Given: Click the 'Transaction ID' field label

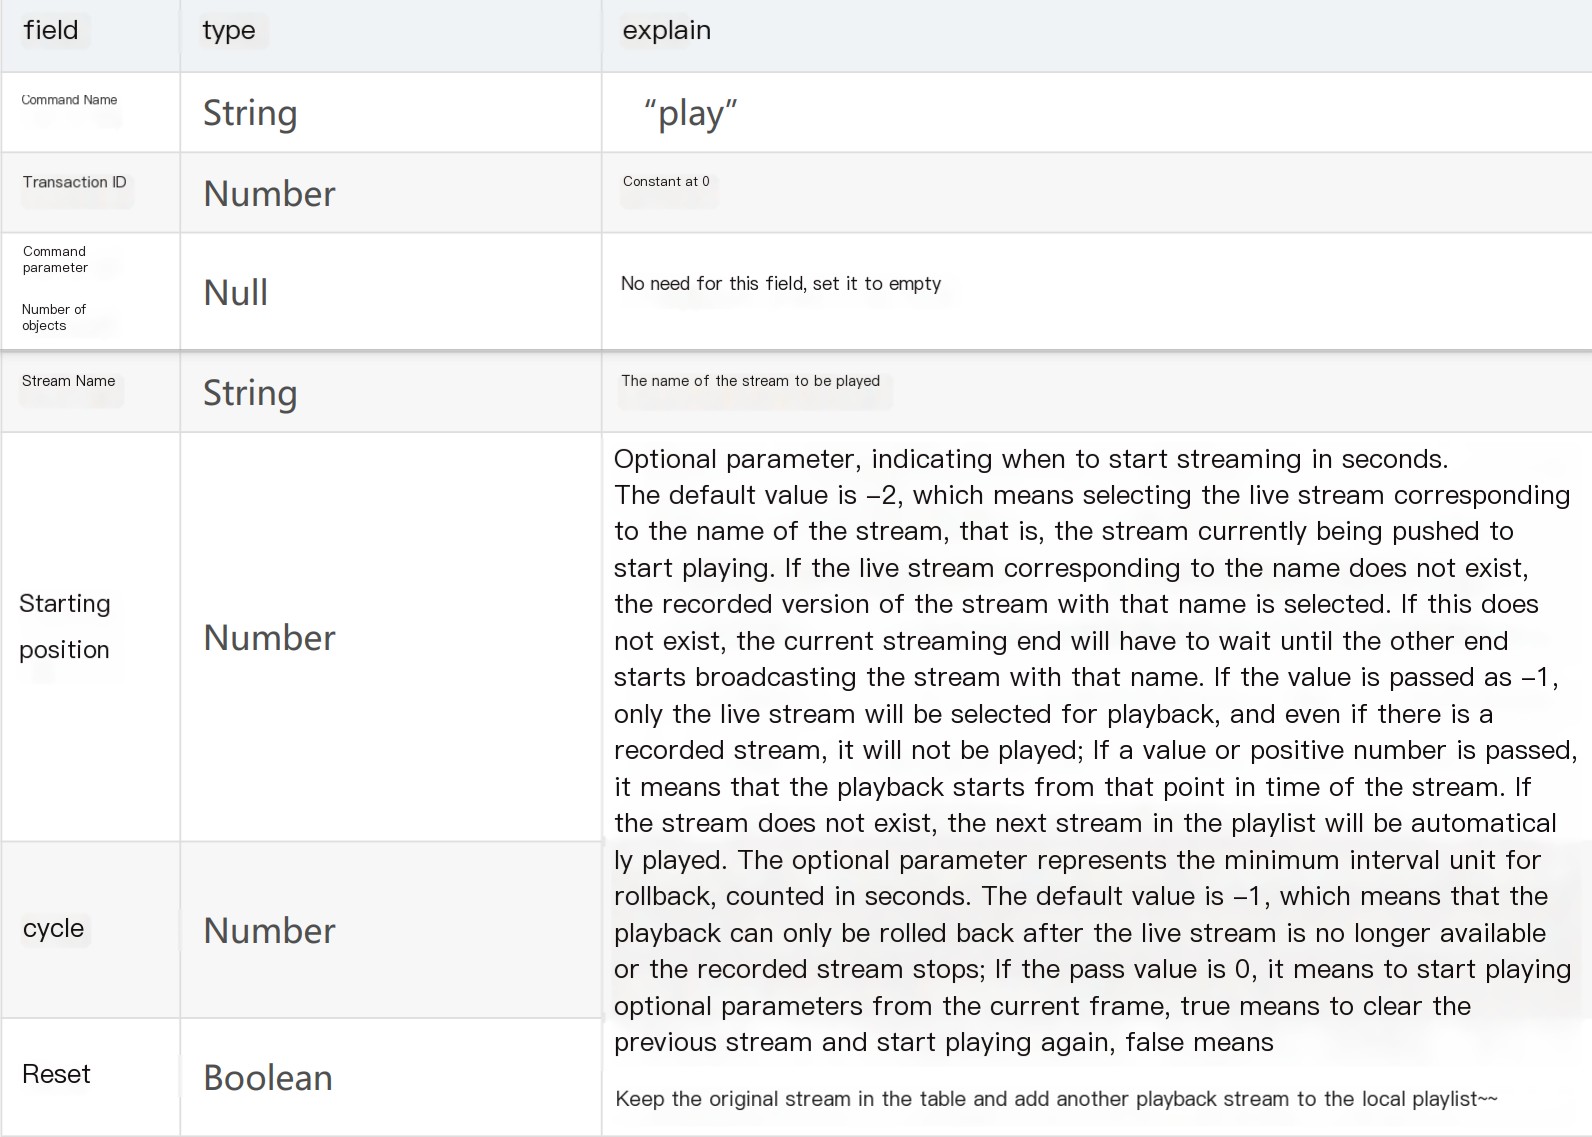Looking at the screenshot, I should tap(75, 182).
